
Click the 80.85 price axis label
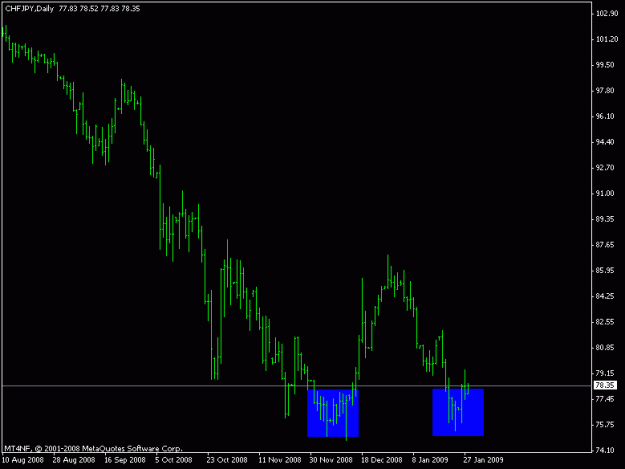point(605,347)
